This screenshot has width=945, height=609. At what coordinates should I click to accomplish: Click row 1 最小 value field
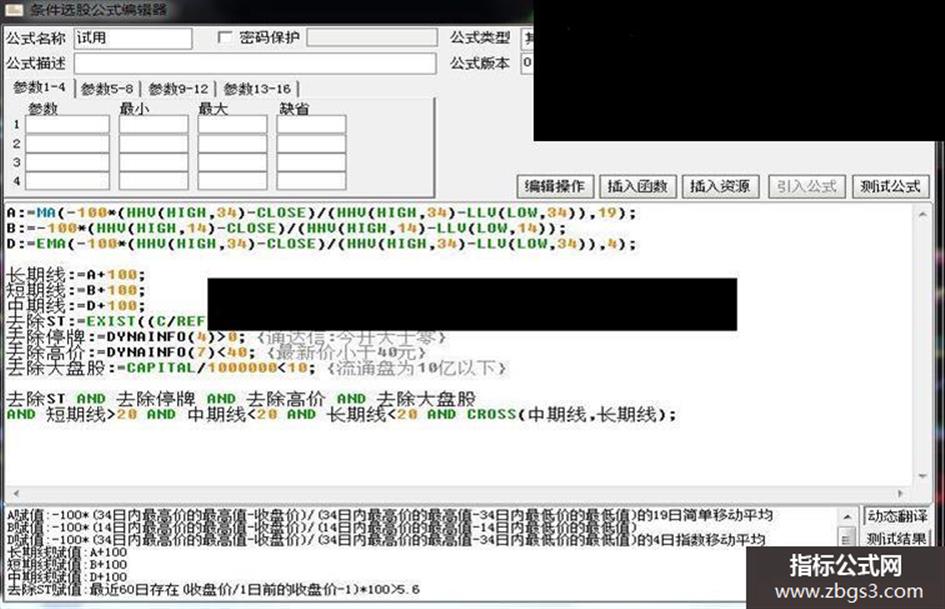point(154,124)
